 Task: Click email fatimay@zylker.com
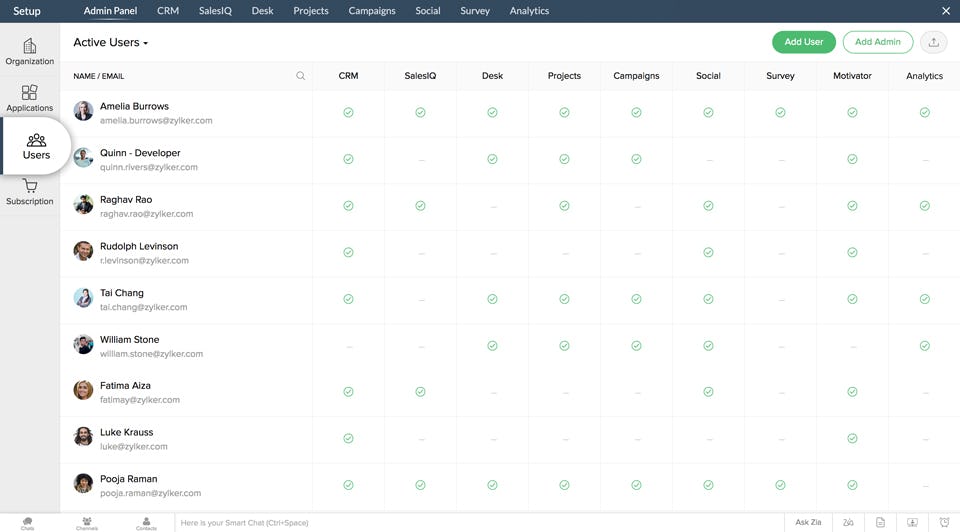[x=140, y=400]
